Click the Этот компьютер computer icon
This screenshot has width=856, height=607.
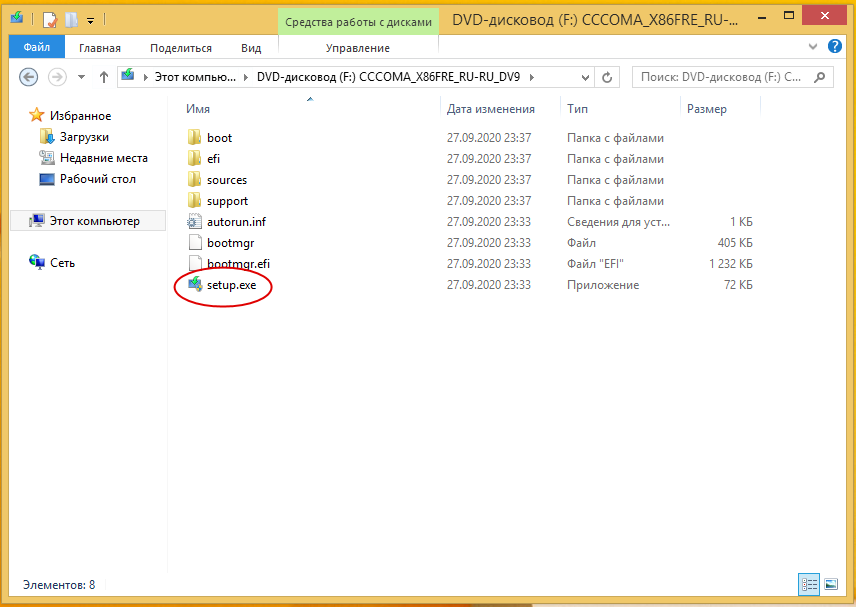pyautogui.click(x=37, y=221)
